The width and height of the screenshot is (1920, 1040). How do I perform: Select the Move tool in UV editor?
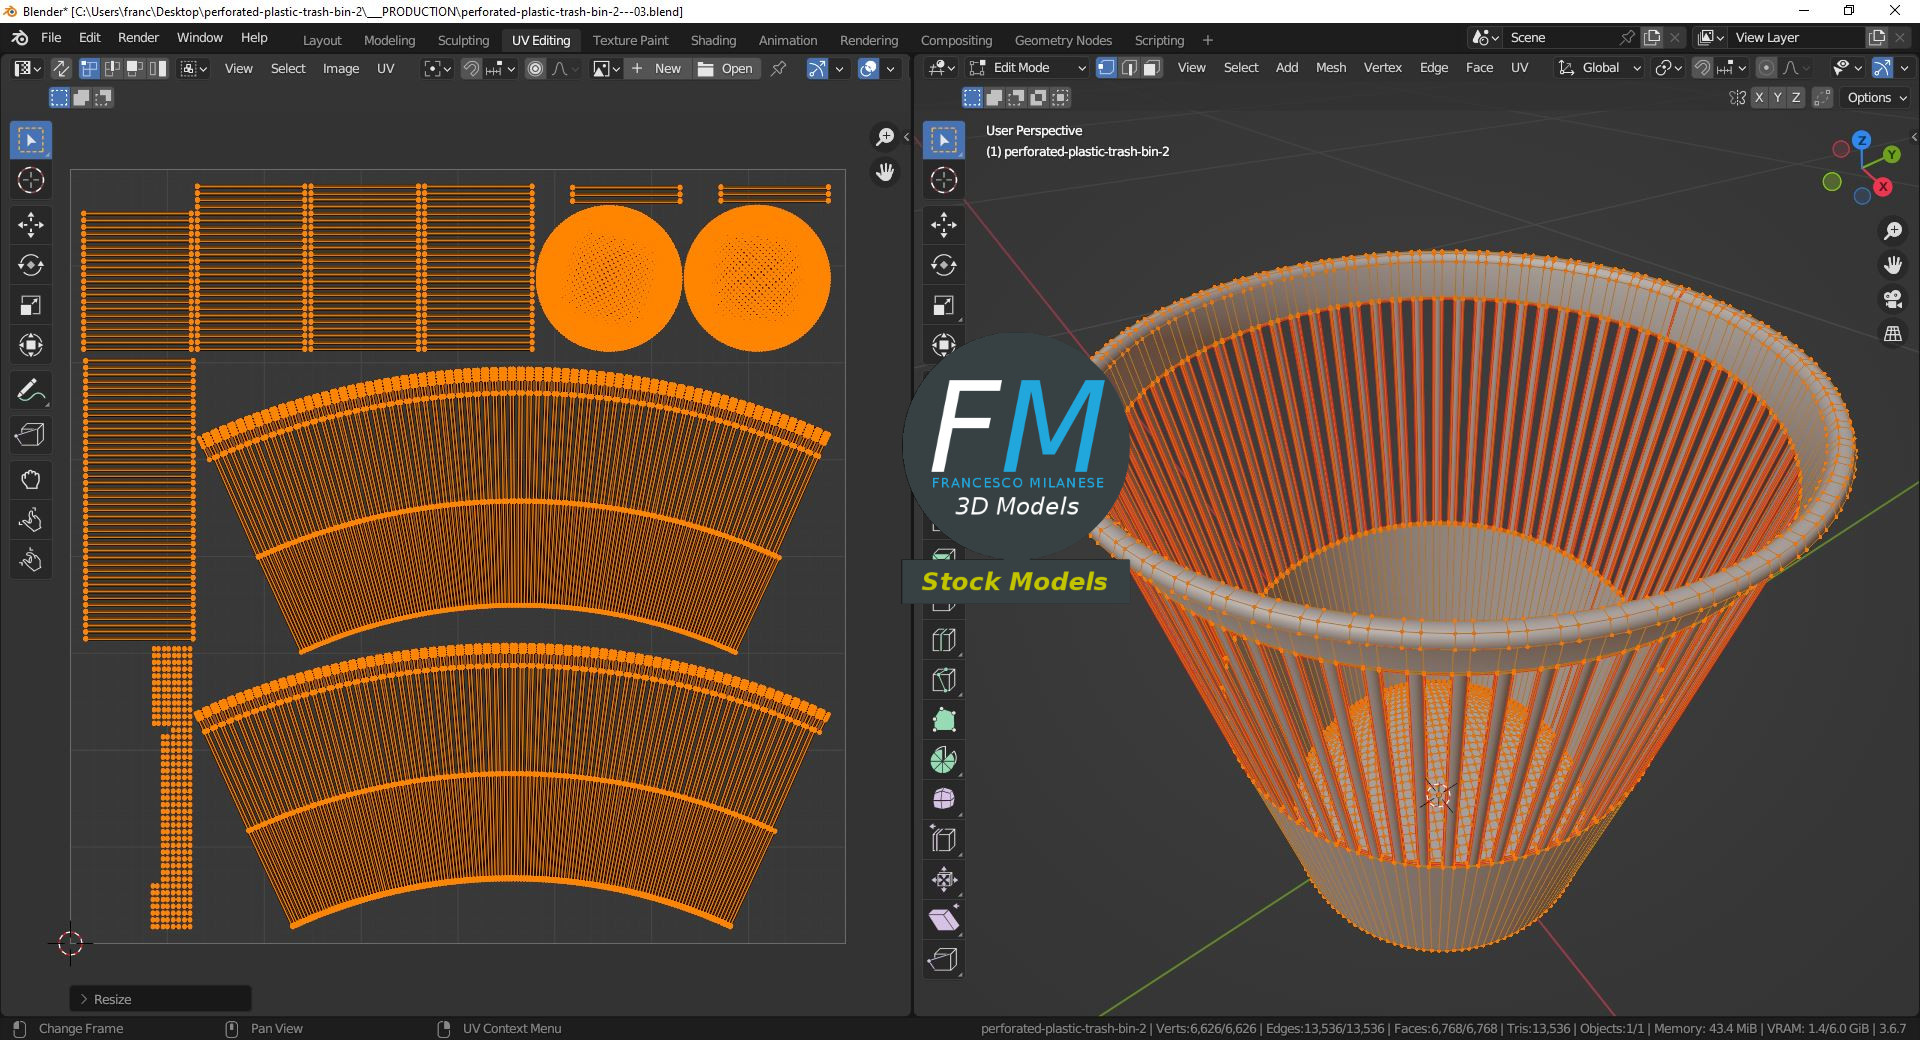click(31, 225)
